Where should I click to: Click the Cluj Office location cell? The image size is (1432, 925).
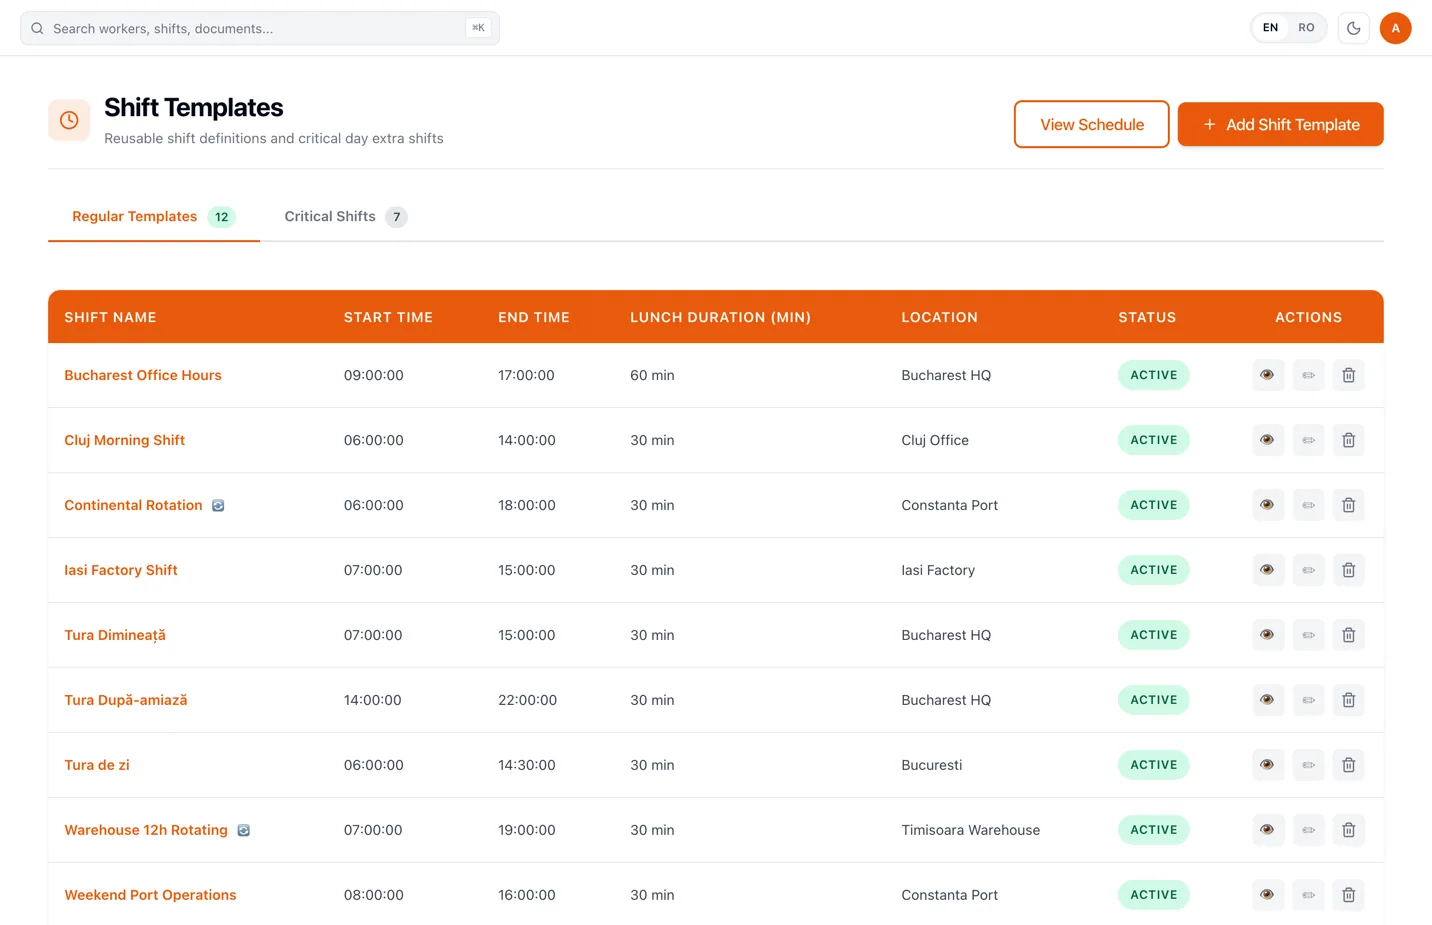935,440
